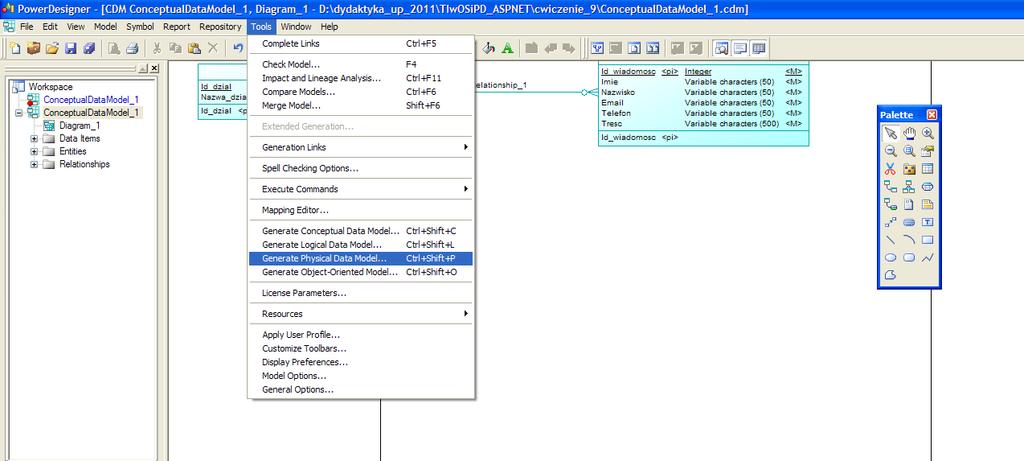The width and height of the screenshot is (1024, 461).
Task: Select the Arc tool in Palette
Action: coord(909,240)
